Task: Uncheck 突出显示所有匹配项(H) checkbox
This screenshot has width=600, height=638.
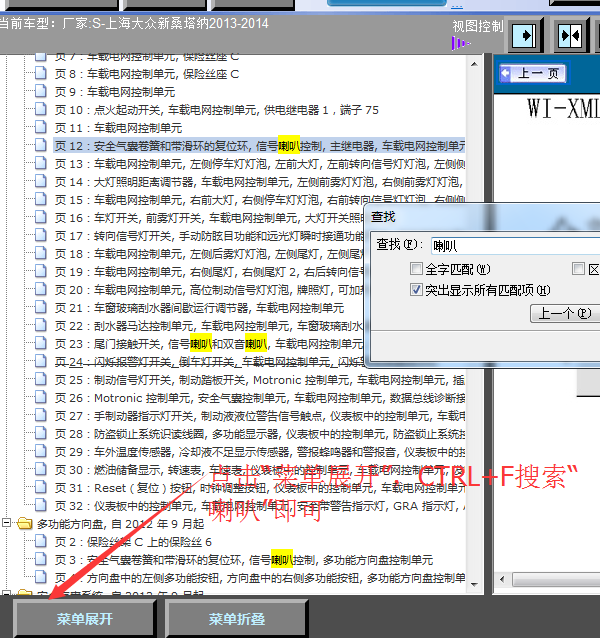Action: tap(416, 290)
